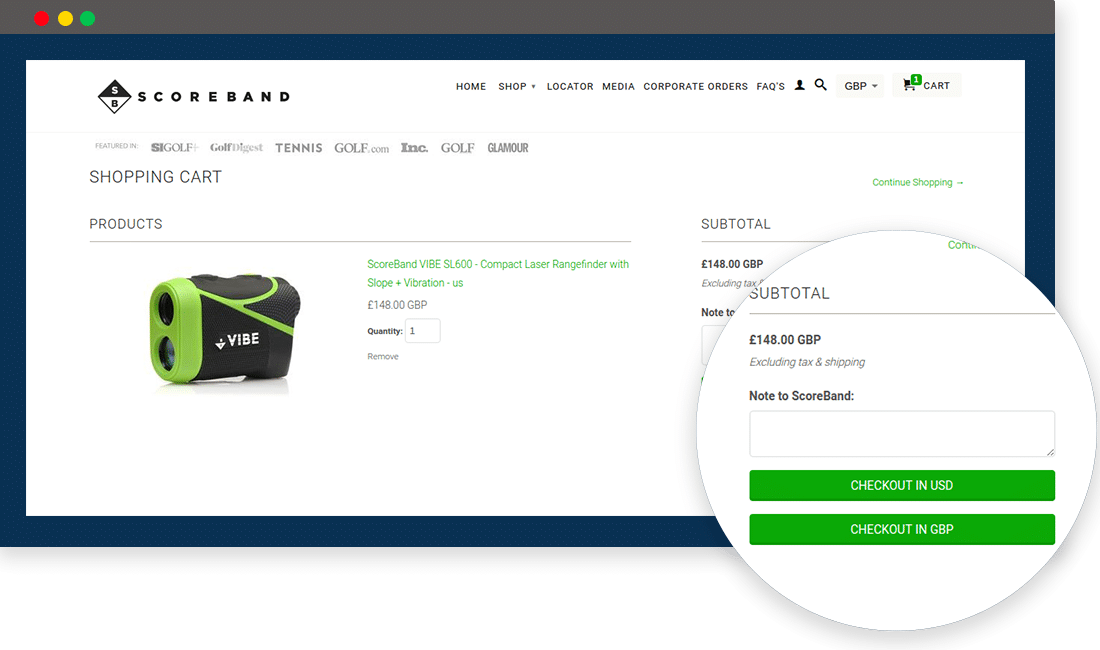Open the ScoreBand VIBE SL600 product link
The width and height of the screenshot is (1100, 650).
pos(497,273)
